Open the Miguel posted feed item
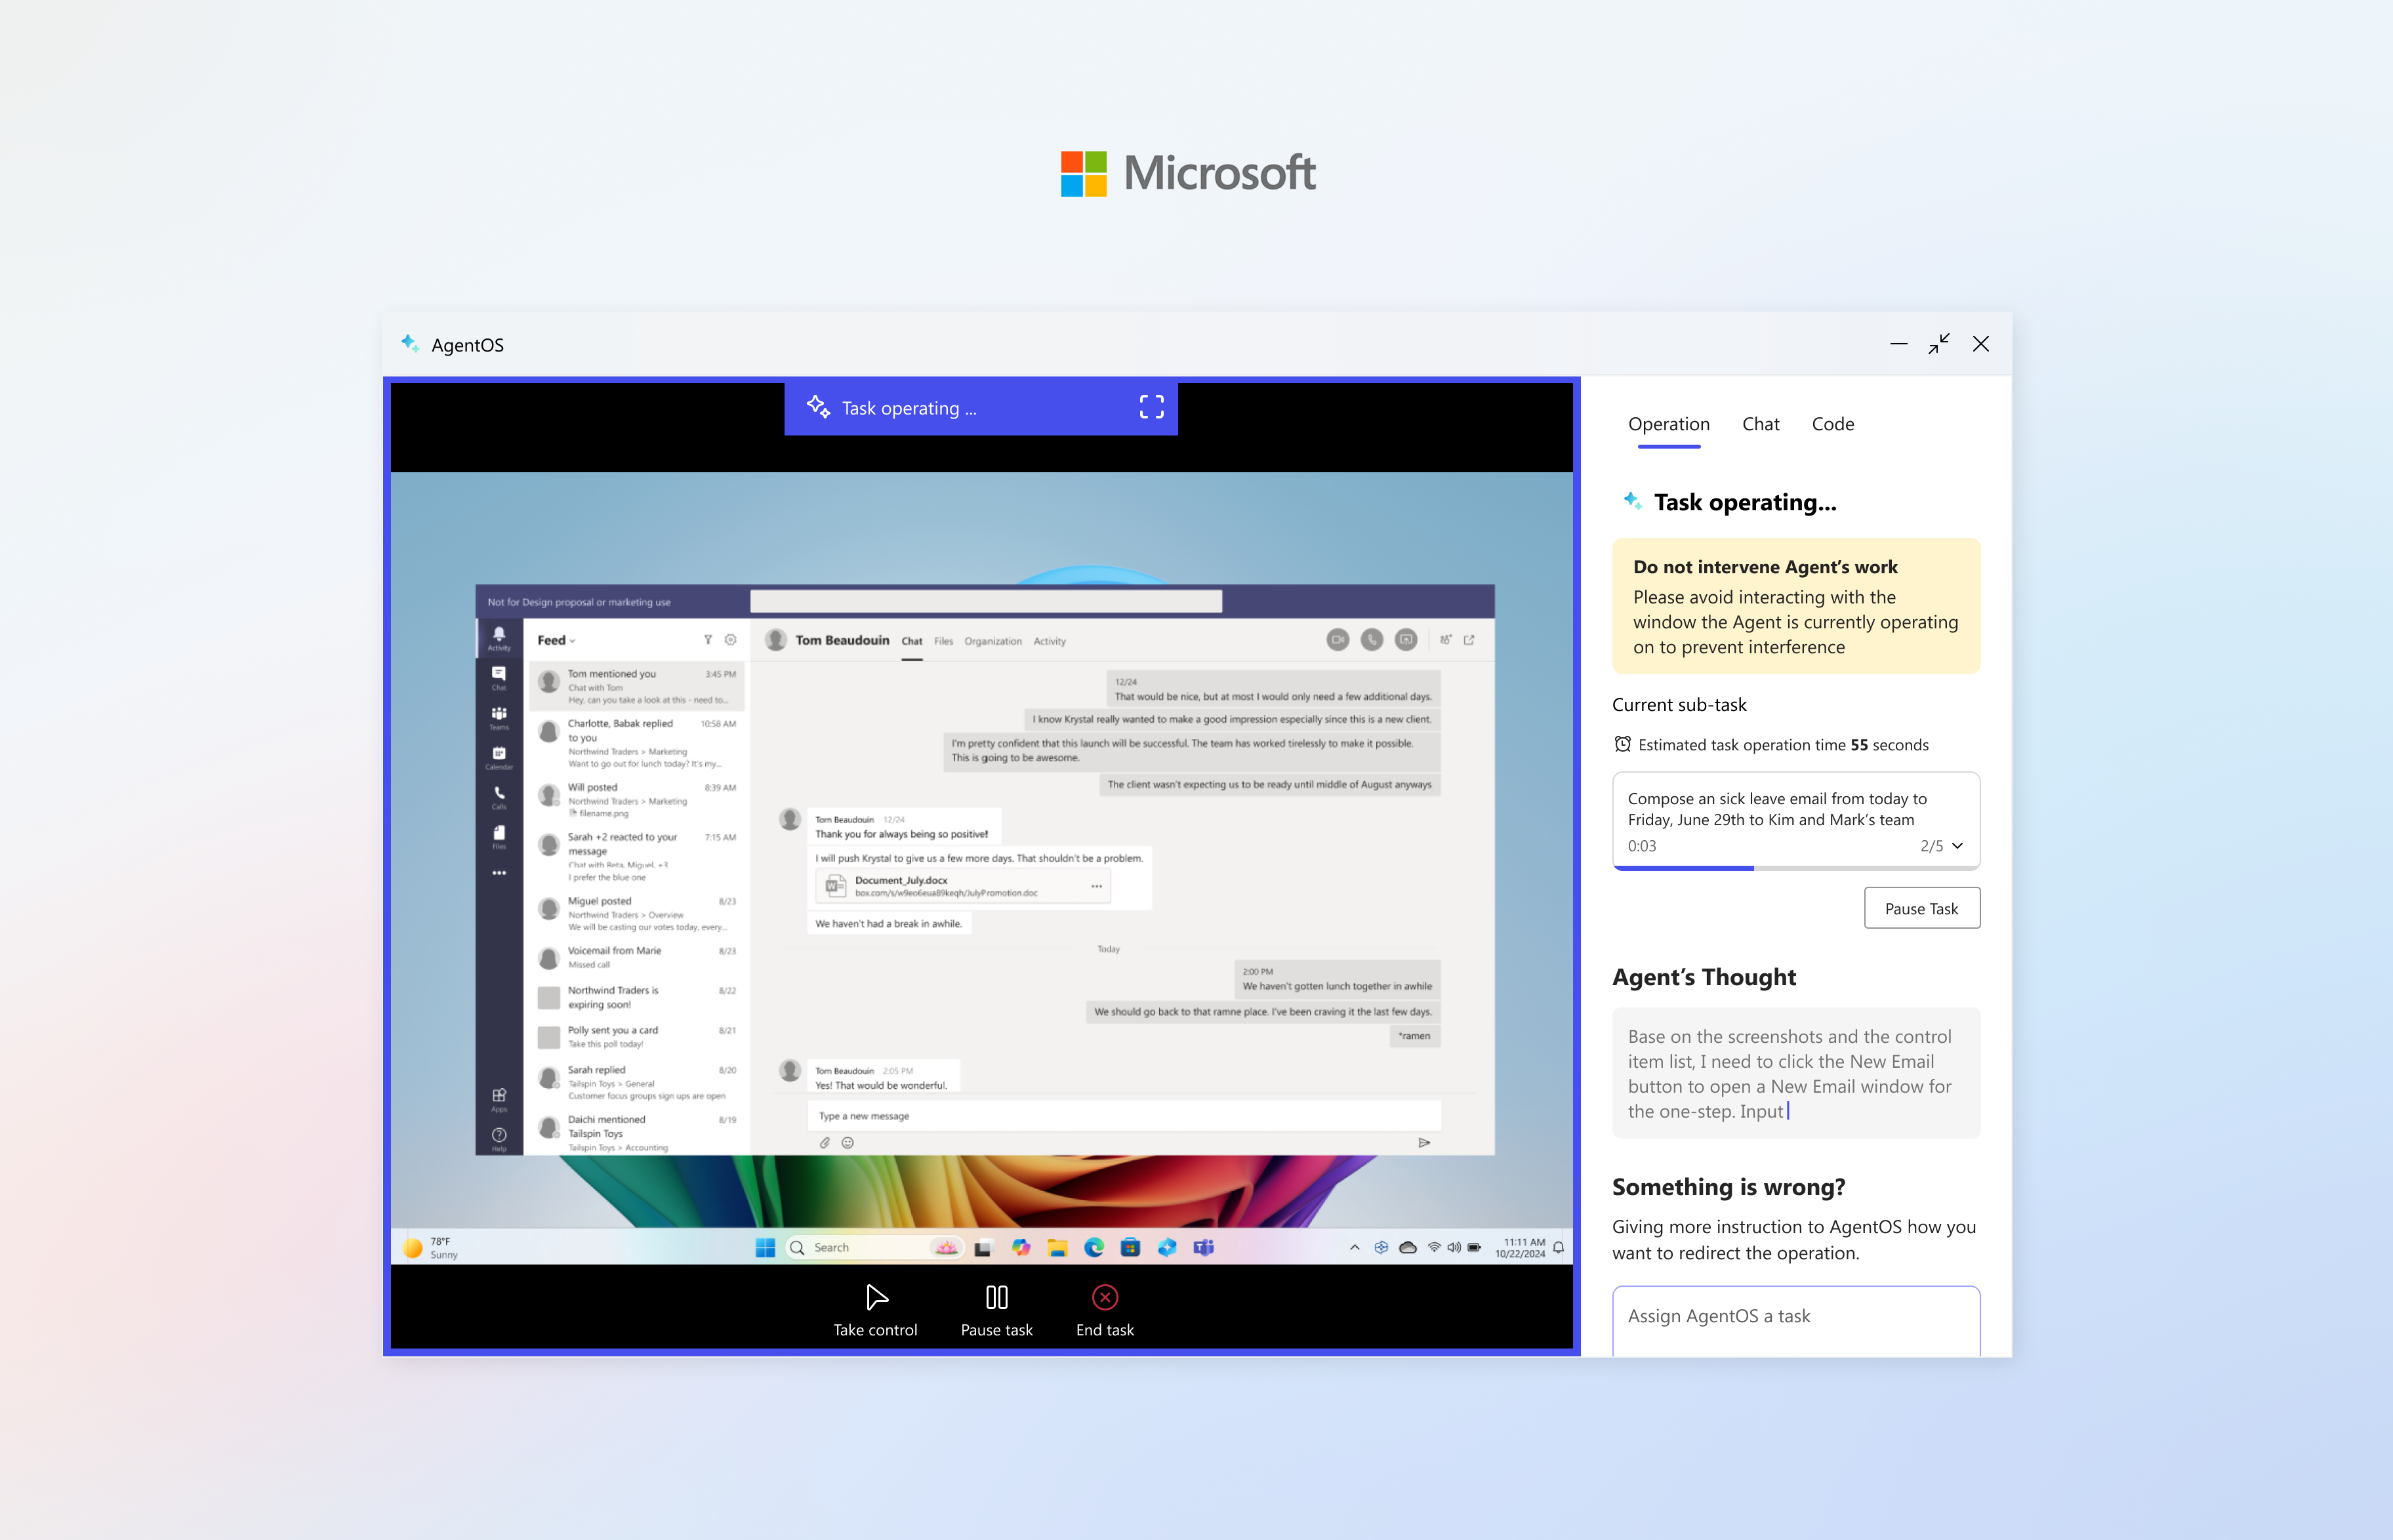Viewport: 2393px width, 1540px height. (638, 913)
